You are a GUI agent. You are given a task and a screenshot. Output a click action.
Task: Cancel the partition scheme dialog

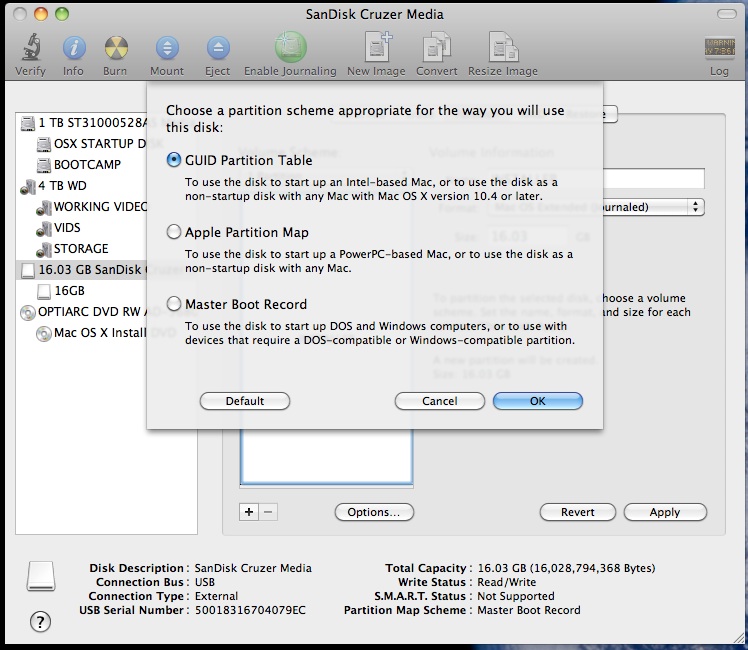pyautogui.click(x=440, y=401)
